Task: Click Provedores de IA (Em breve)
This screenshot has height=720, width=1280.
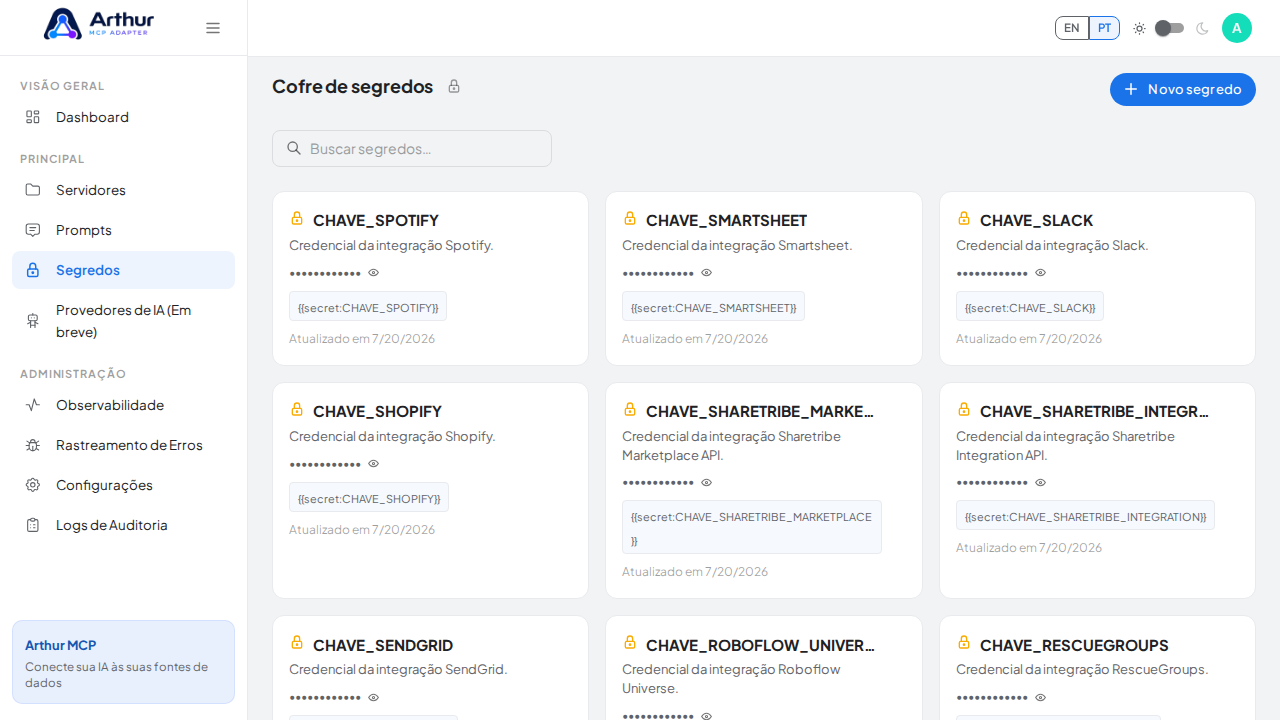Action: tap(123, 321)
